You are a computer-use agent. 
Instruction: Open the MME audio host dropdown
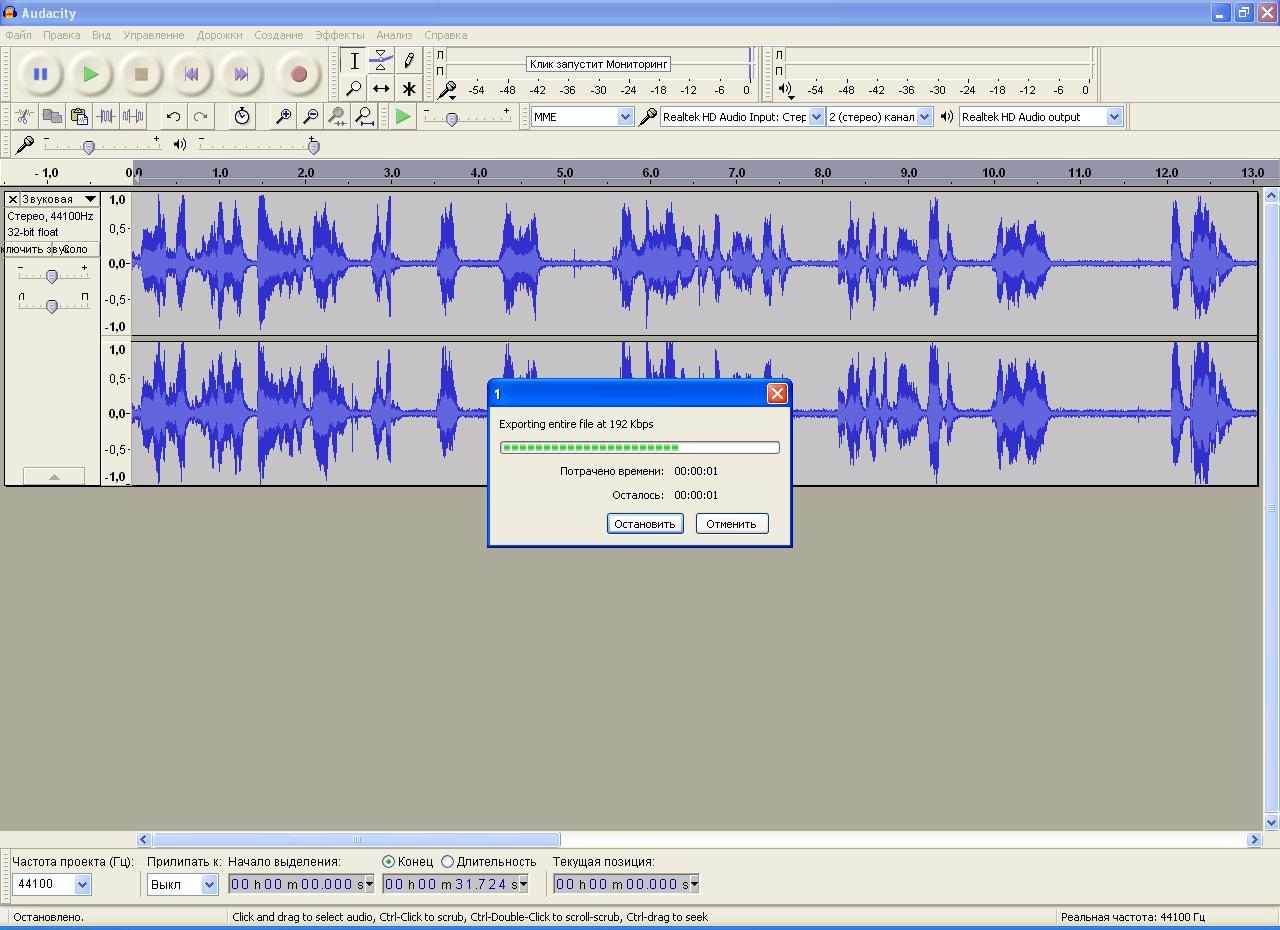[x=625, y=117]
